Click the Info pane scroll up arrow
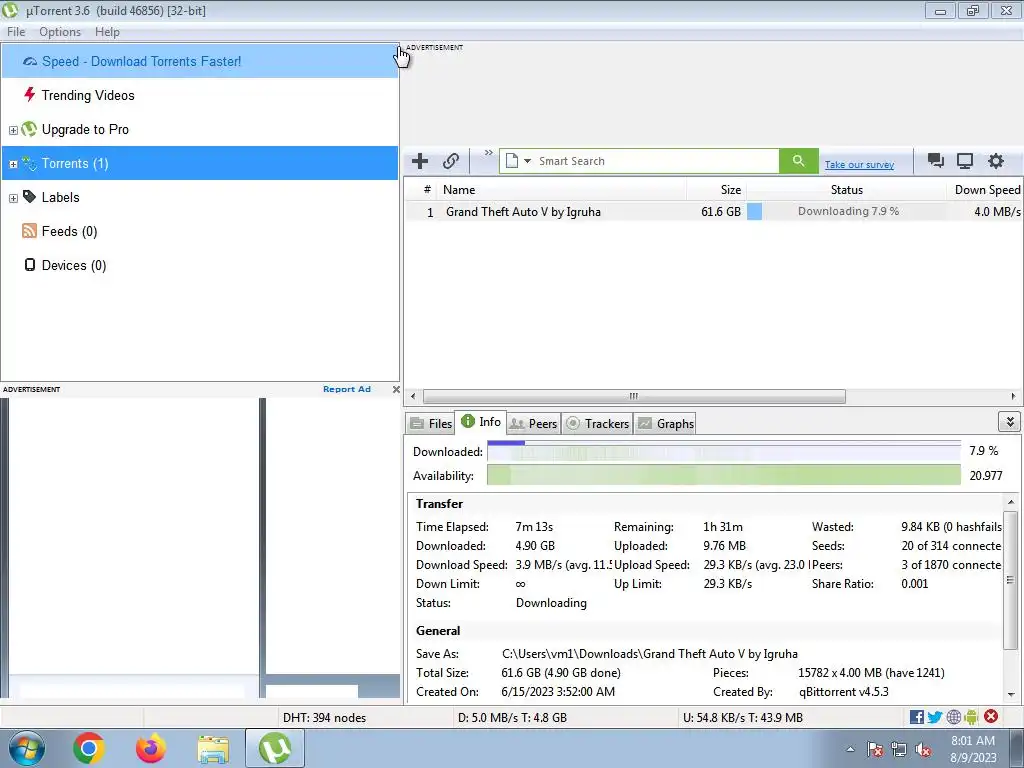 pyautogui.click(x=1010, y=502)
